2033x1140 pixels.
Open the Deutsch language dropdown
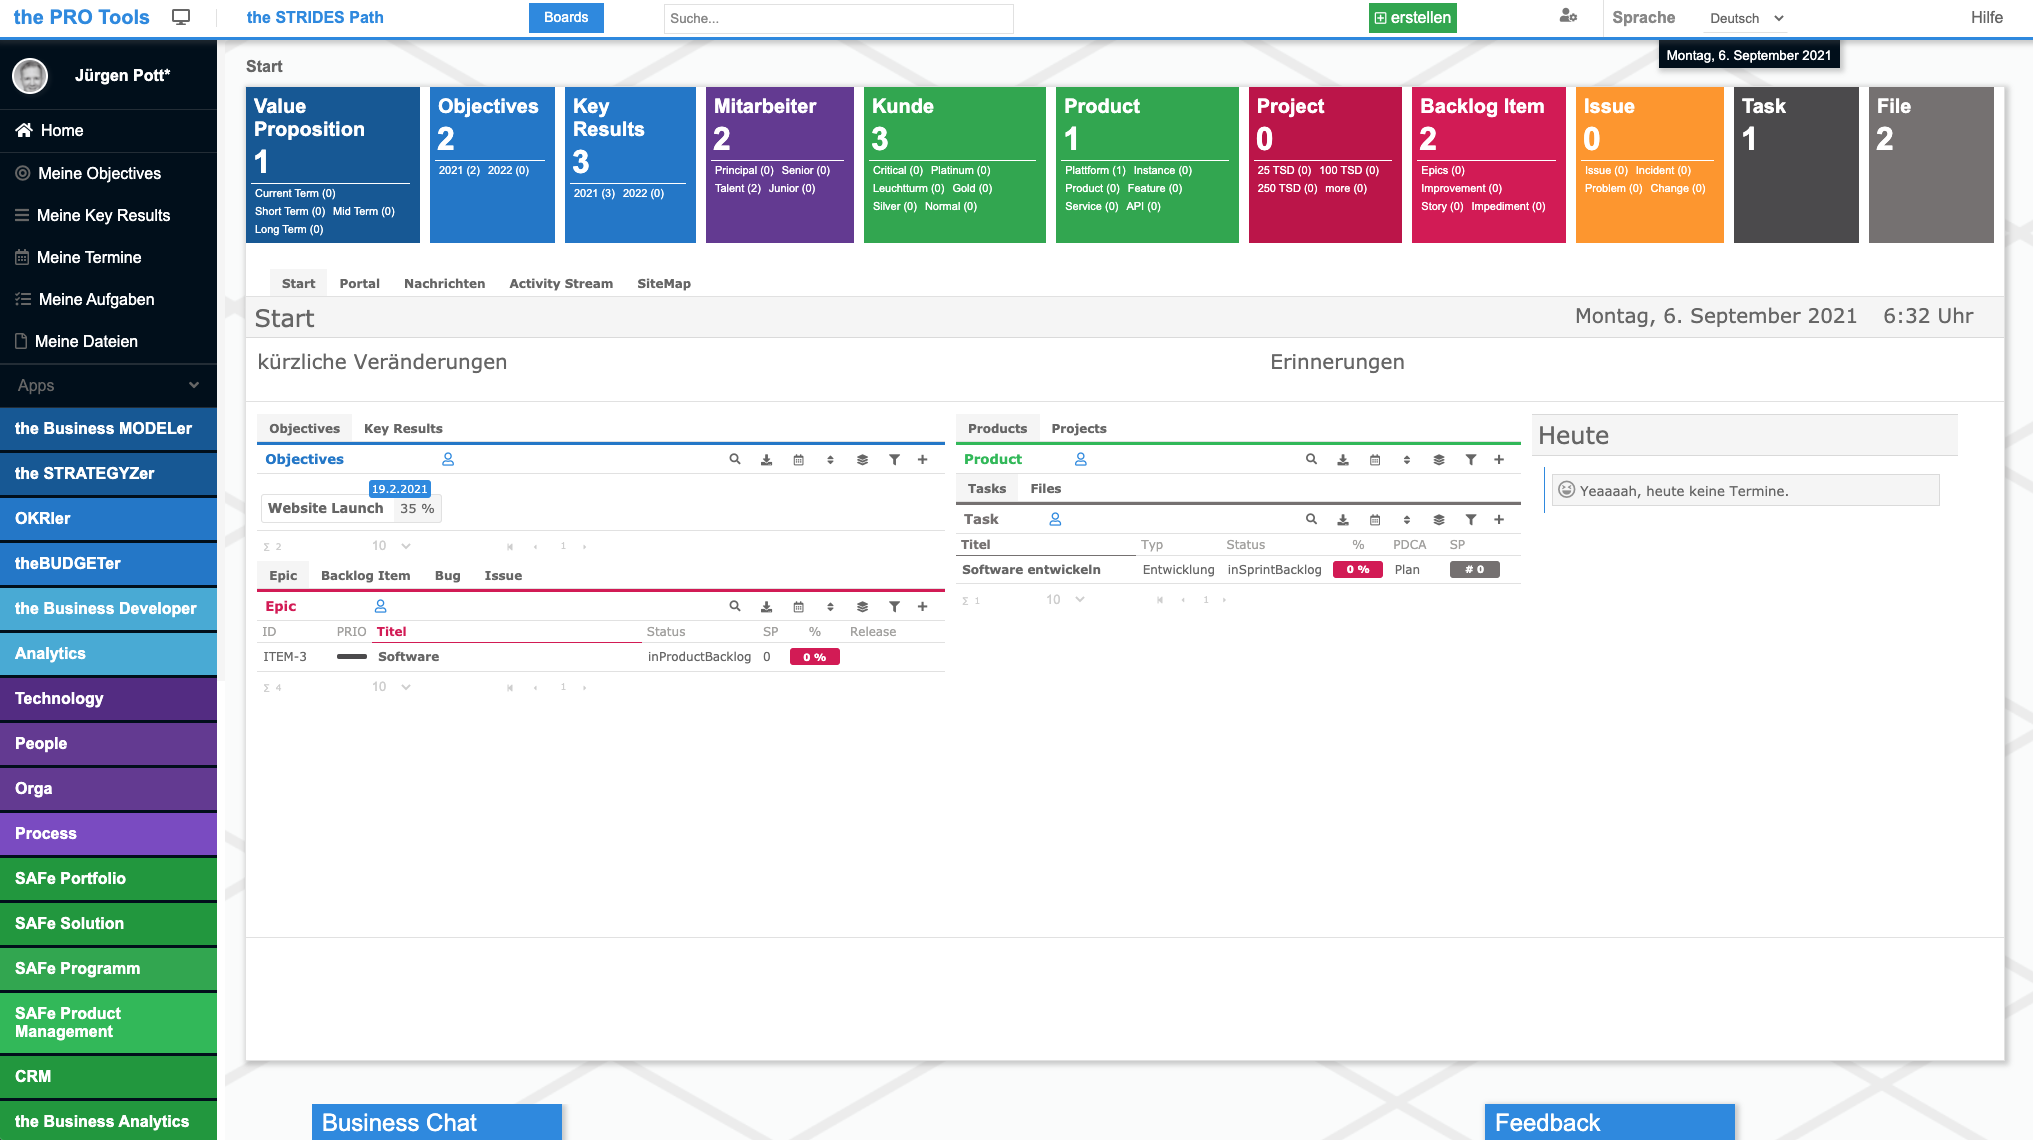pos(1746,18)
